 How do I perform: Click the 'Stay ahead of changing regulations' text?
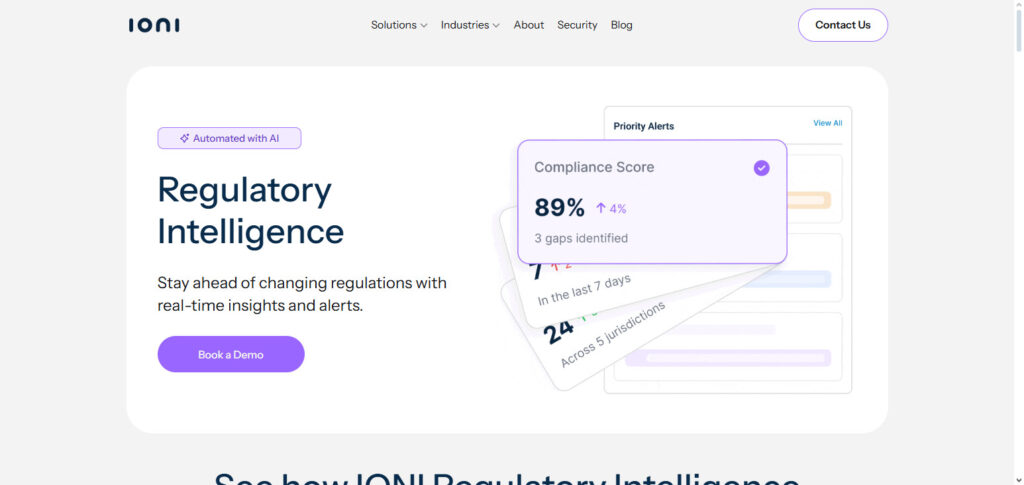pyautogui.click(x=302, y=294)
